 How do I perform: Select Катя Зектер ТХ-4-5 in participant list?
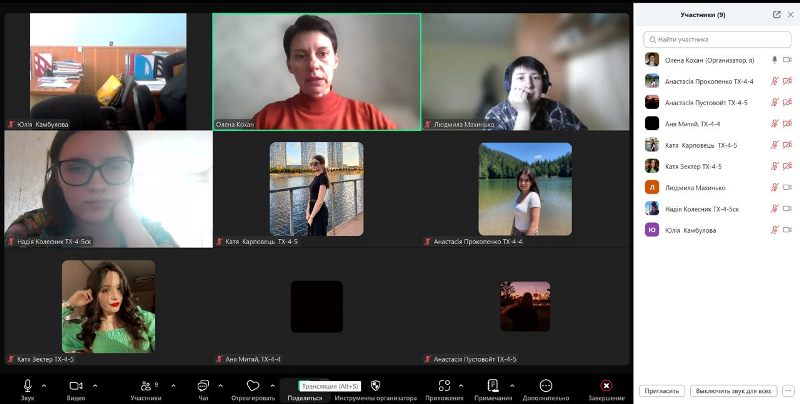click(x=717, y=166)
